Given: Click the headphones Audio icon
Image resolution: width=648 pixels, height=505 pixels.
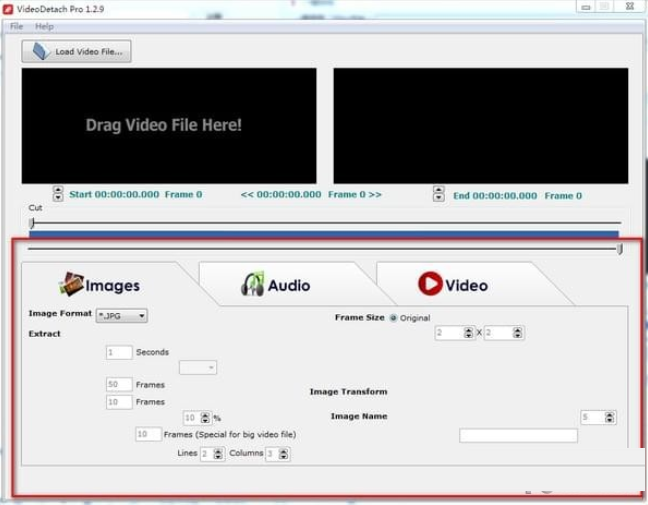Looking at the screenshot, I should pyautogui.click(x=253, y=284).
